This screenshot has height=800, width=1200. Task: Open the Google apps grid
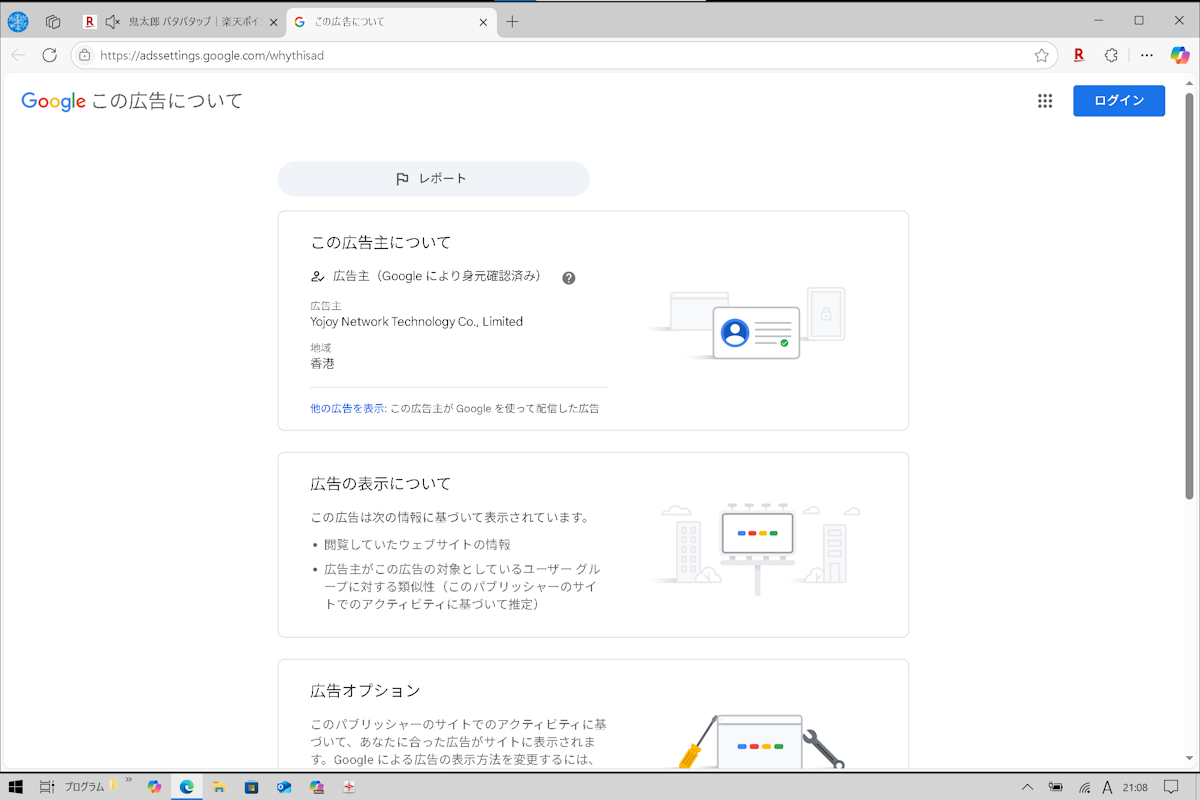[1045, 101]
